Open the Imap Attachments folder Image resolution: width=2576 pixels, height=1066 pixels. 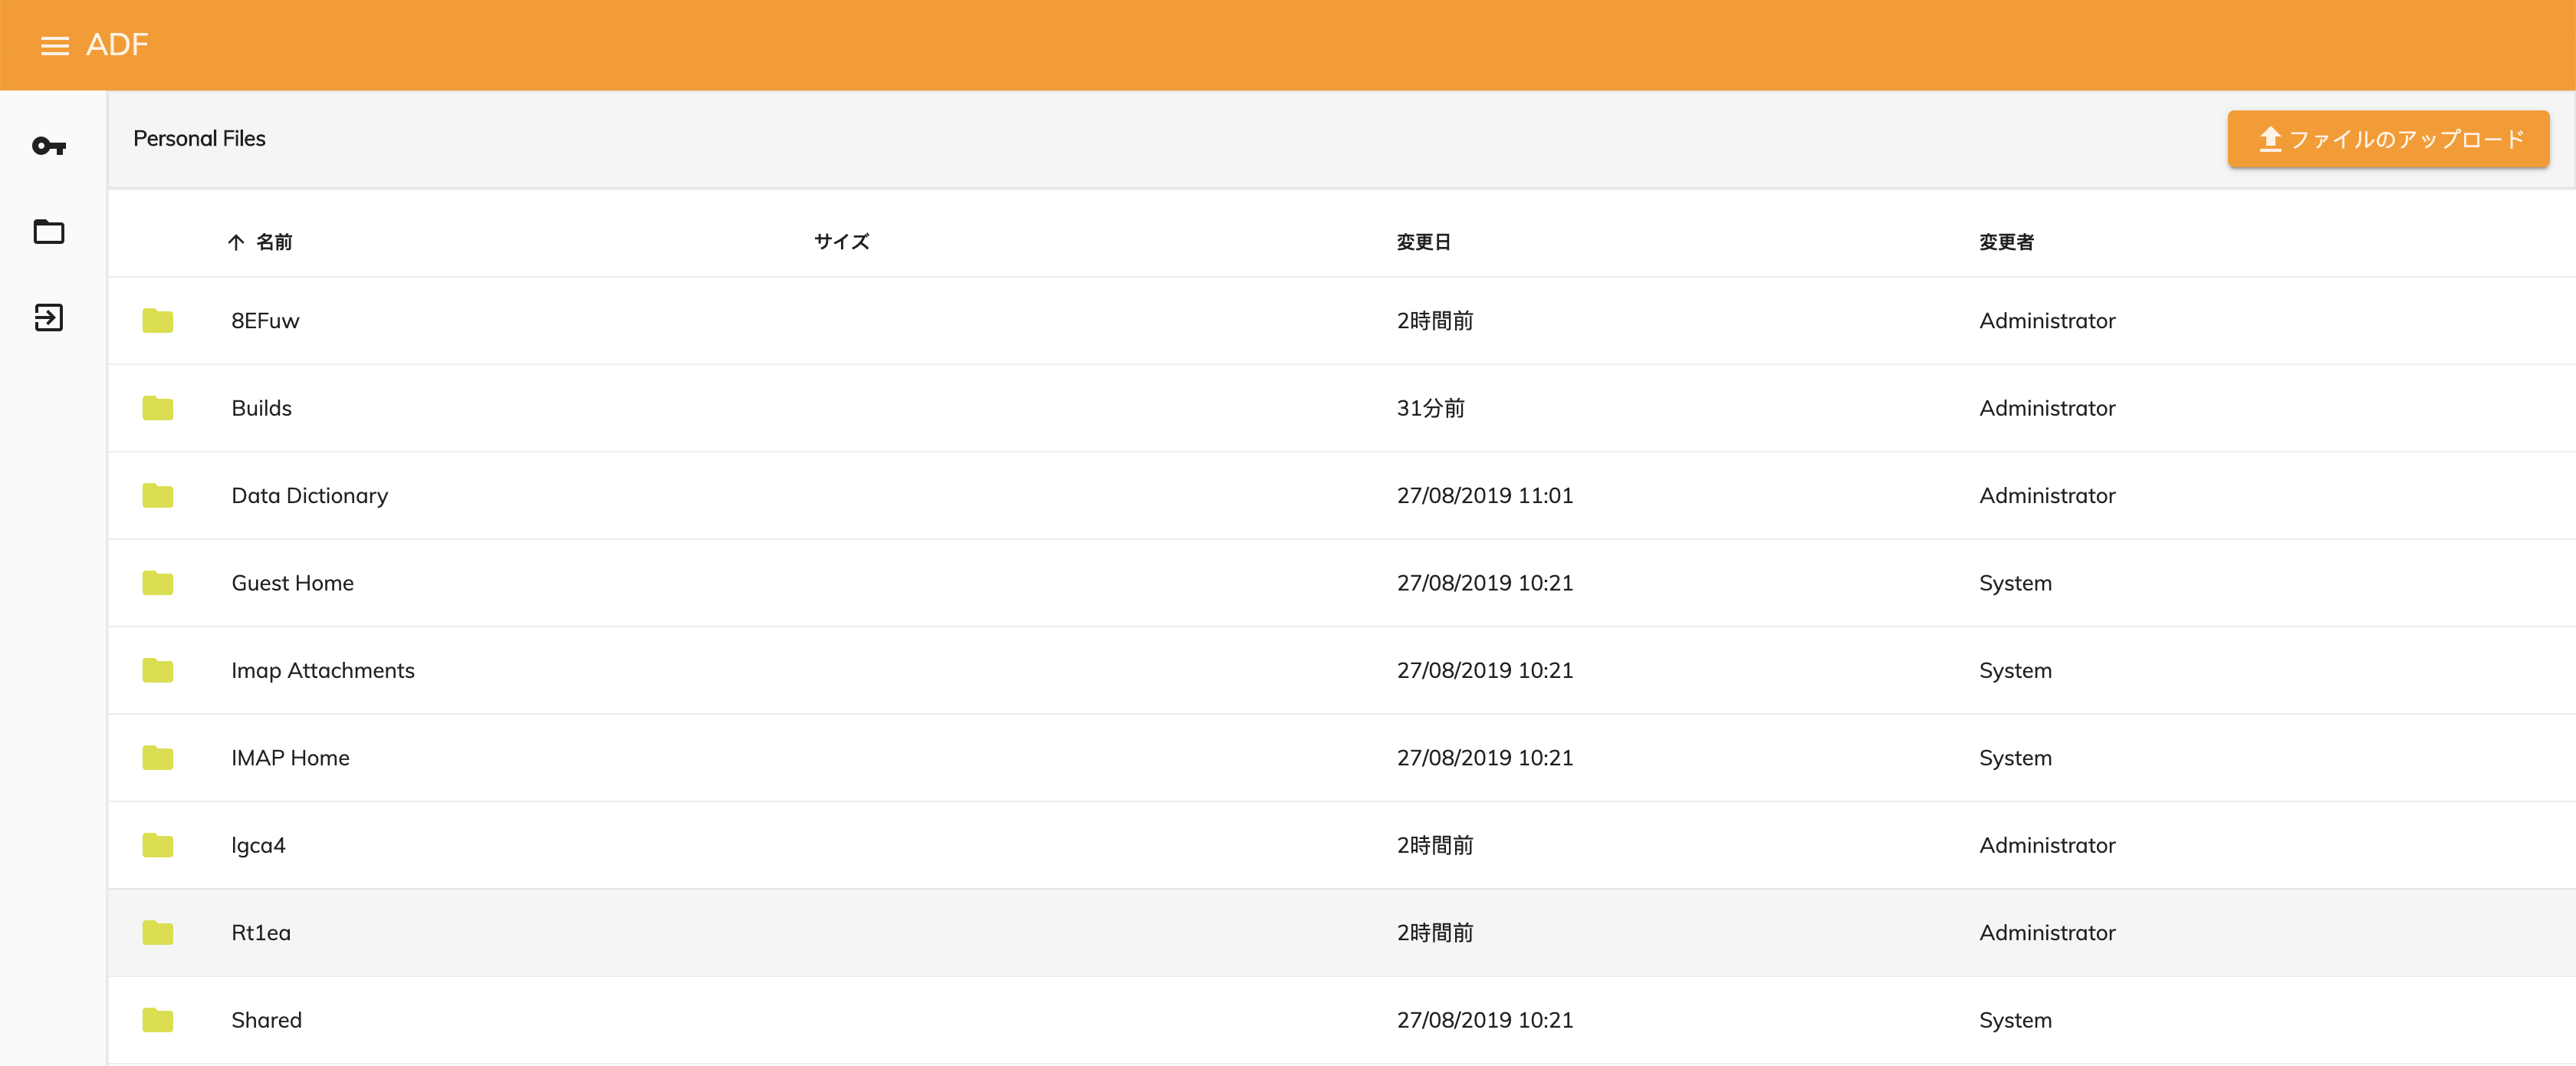[323, 671]
